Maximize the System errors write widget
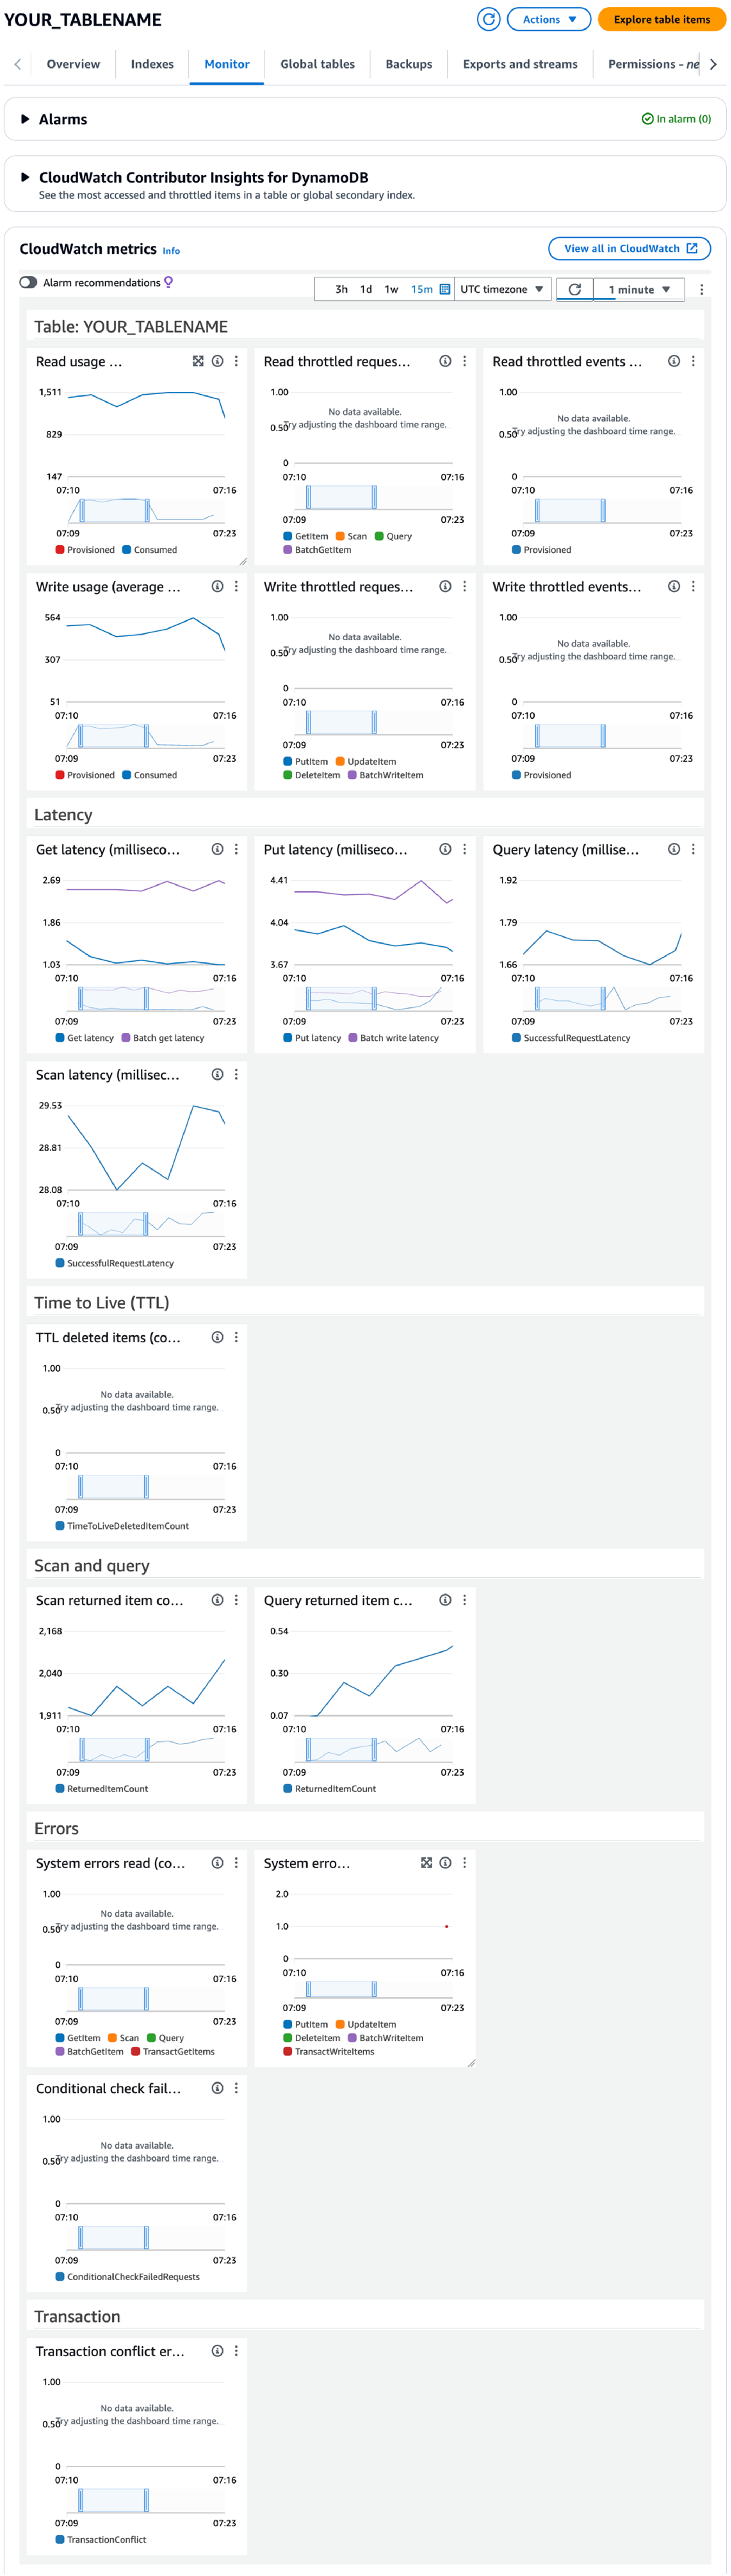 pos(426,1863)
